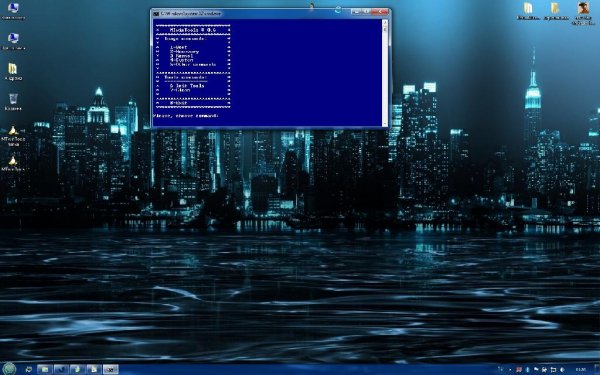Click the red flag icon in system tray
Viewport: 600px width, 375px height.
click(519, 370)
